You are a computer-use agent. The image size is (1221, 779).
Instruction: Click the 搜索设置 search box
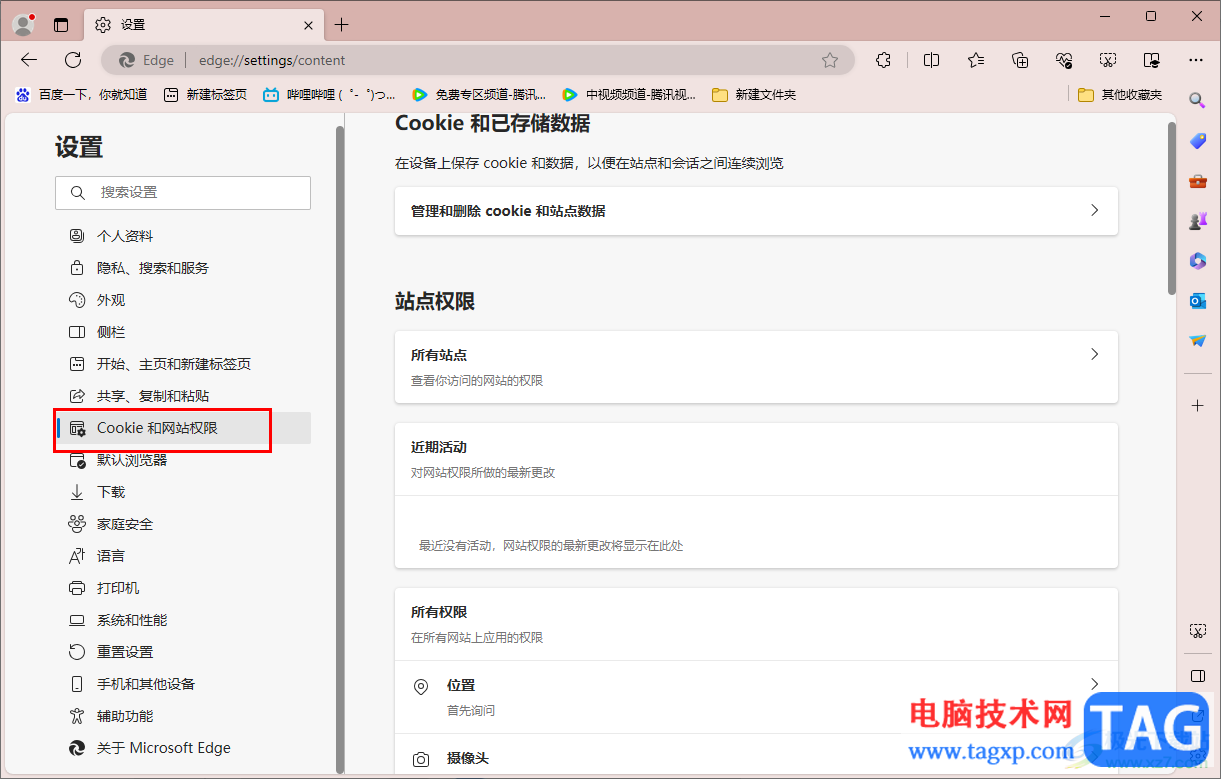click(183, 192)
